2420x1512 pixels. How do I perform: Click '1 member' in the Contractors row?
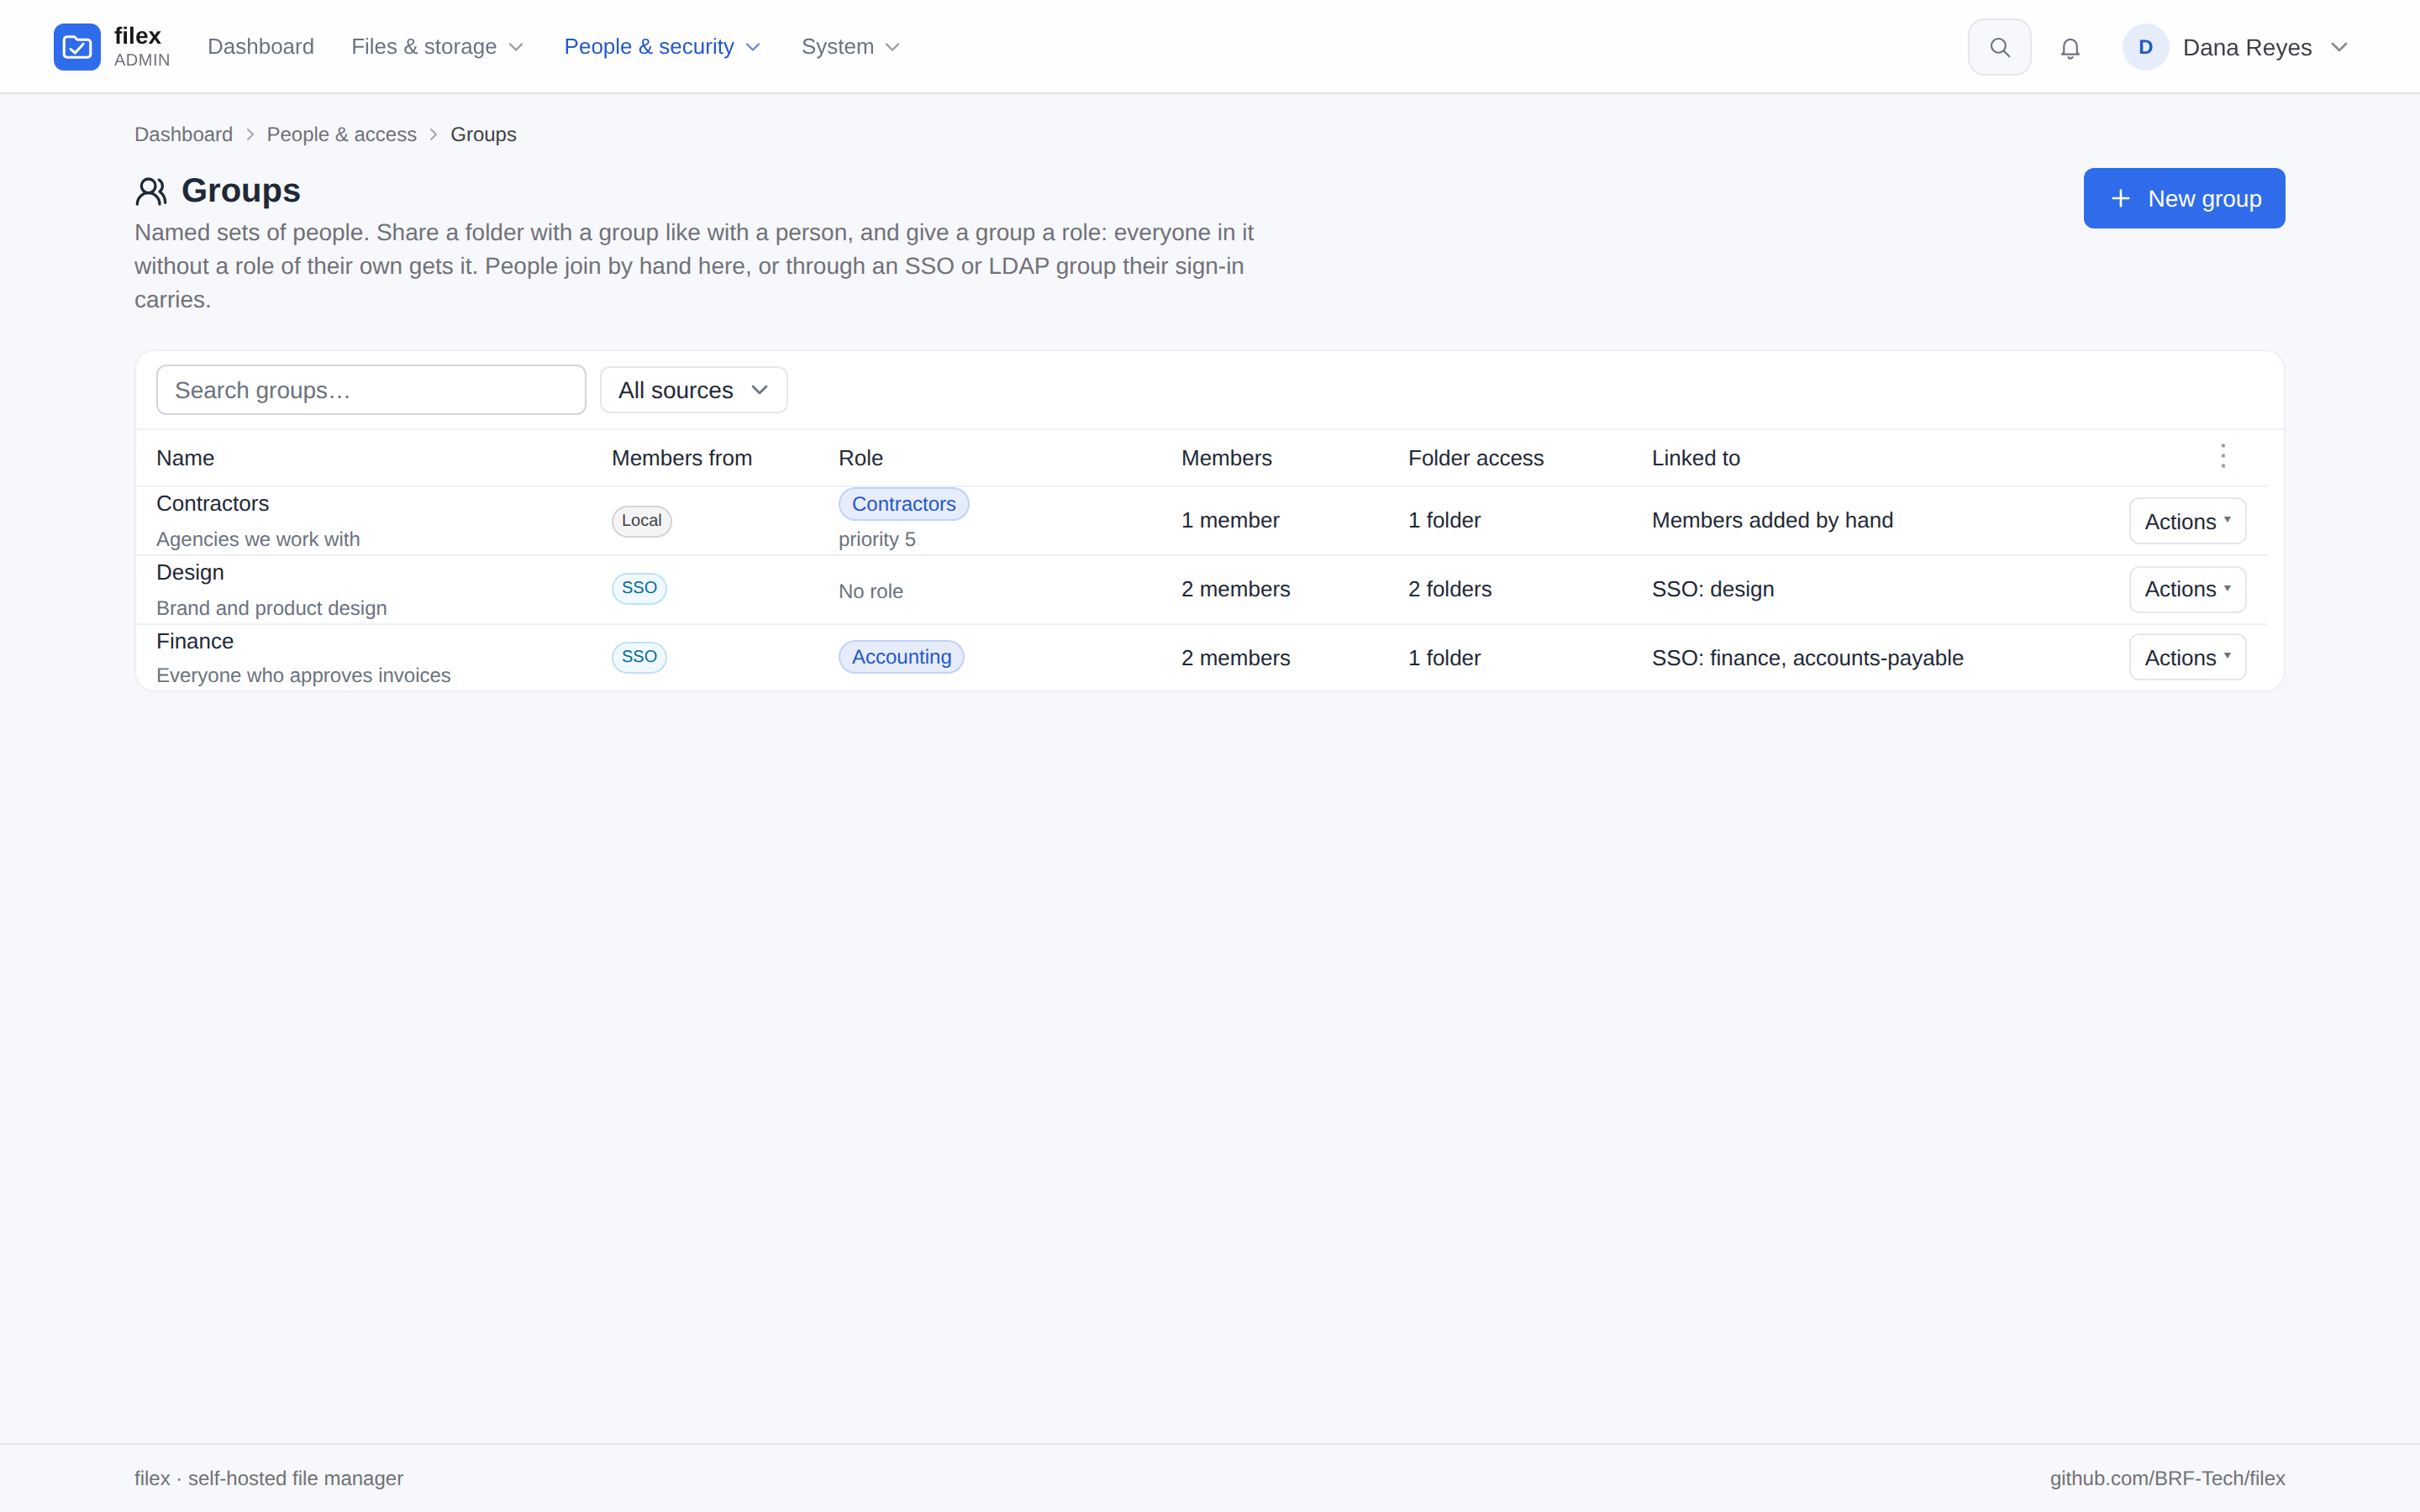point(1230,520)
